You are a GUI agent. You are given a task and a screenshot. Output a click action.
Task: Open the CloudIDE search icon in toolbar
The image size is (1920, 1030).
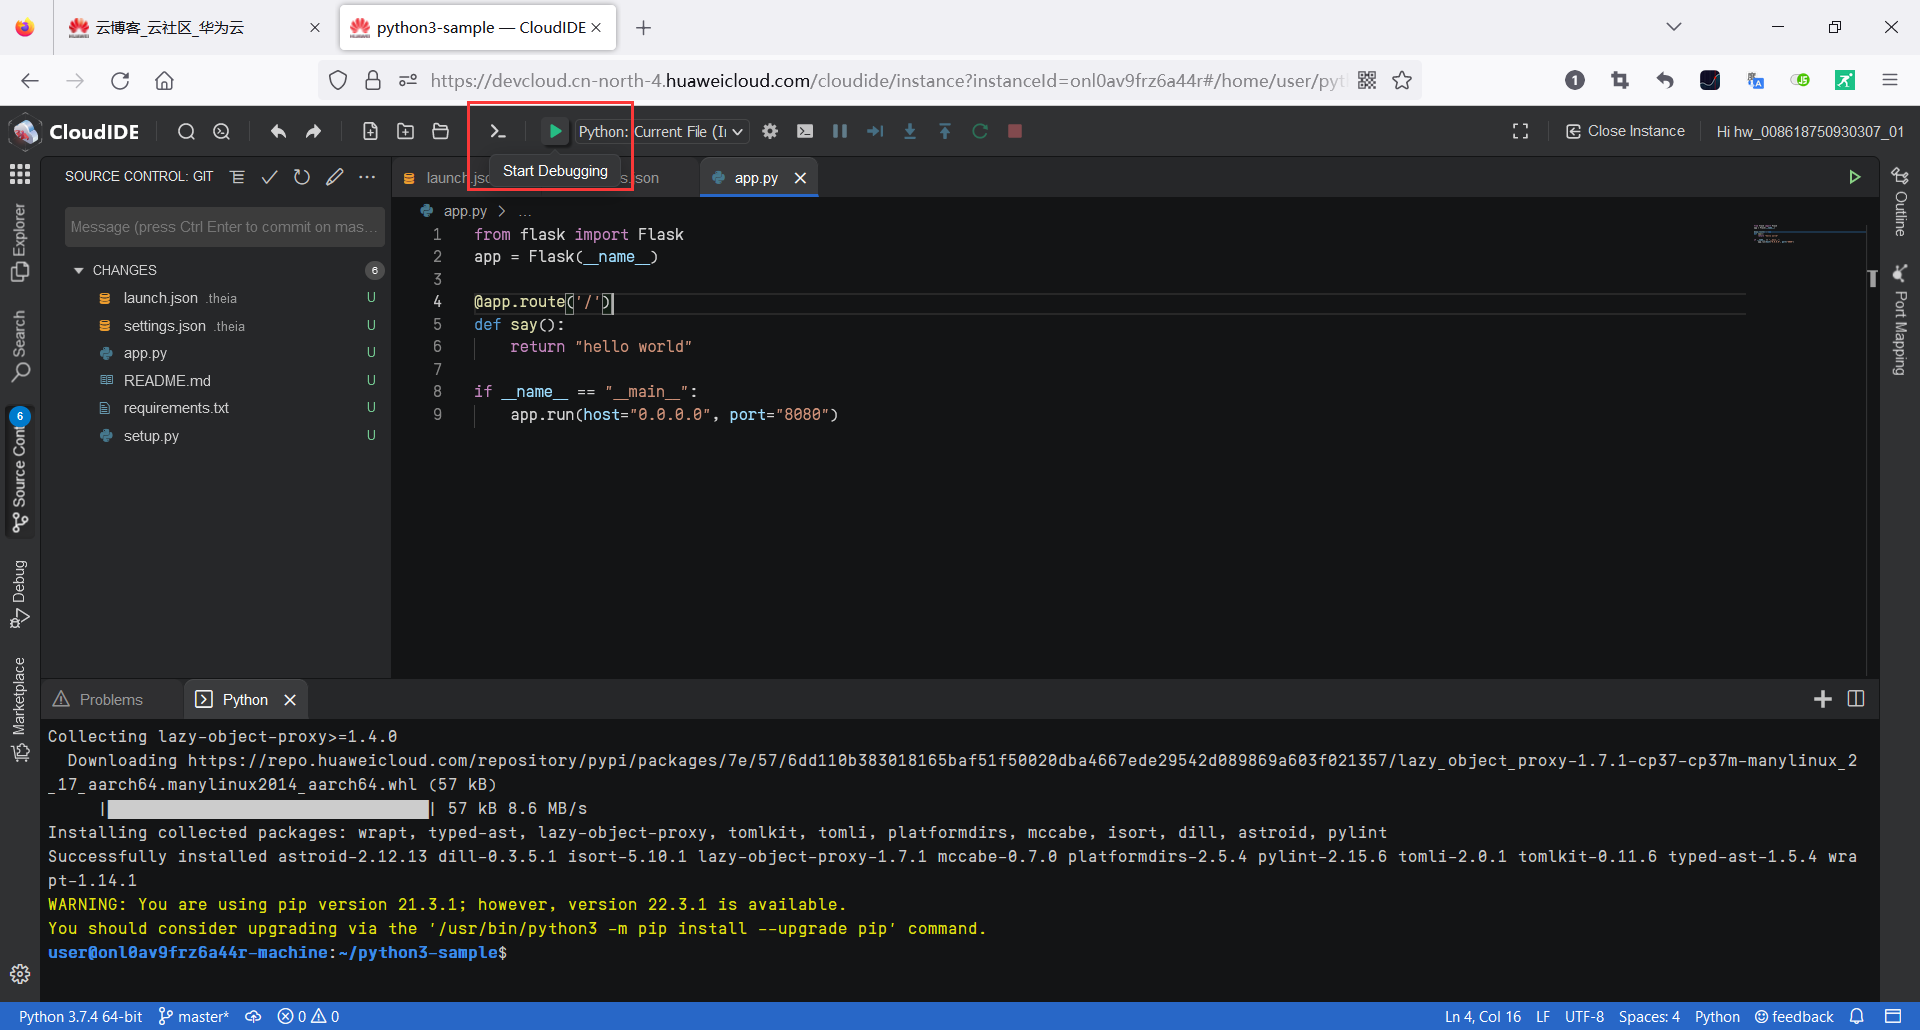(x=186, y=131)
